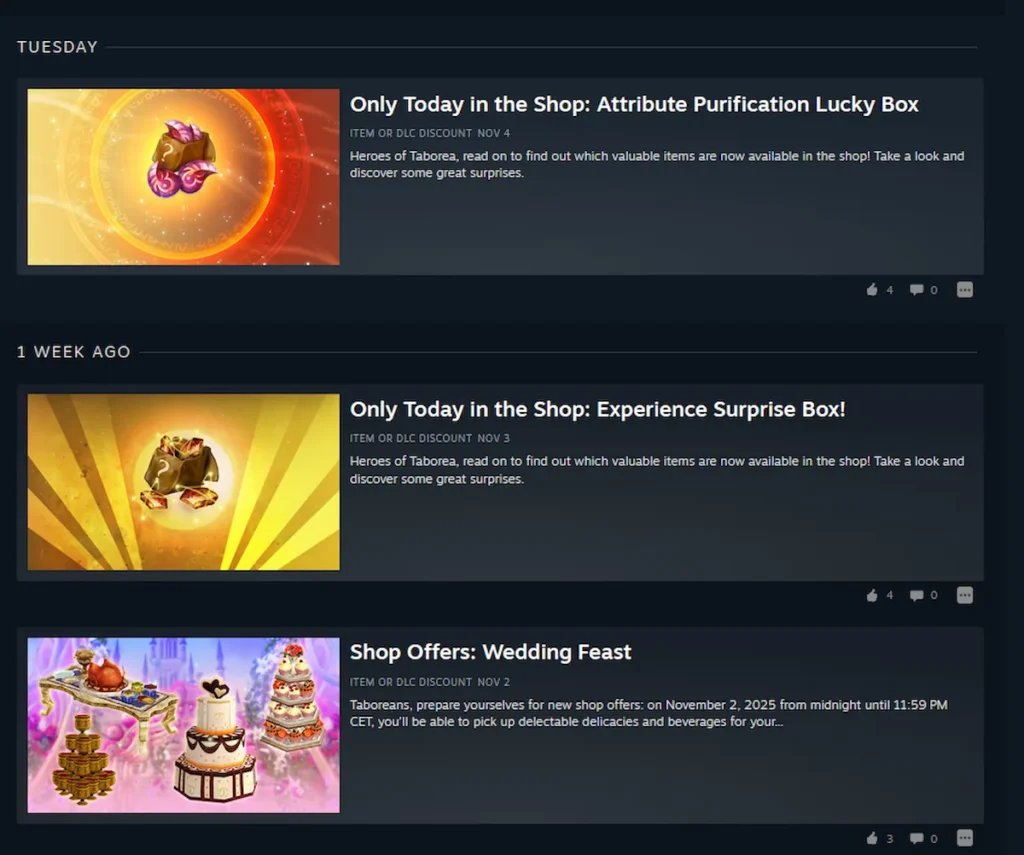Open more options for Attribute Purification post

[965, 289]
